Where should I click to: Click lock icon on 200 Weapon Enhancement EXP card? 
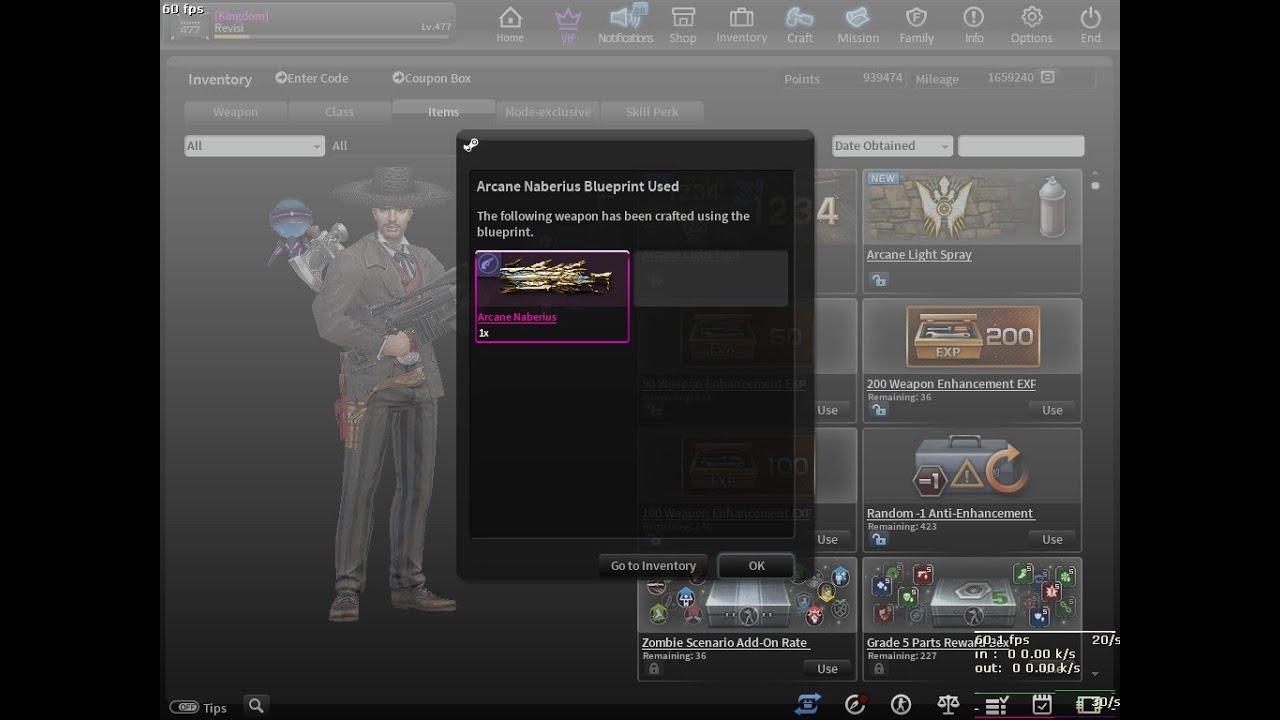coord(879,410)
